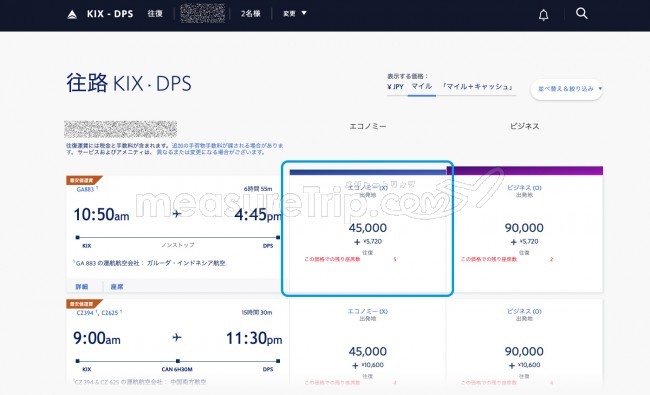Click the airplane icon on CZ394 flight

click(x=177, y=337)
